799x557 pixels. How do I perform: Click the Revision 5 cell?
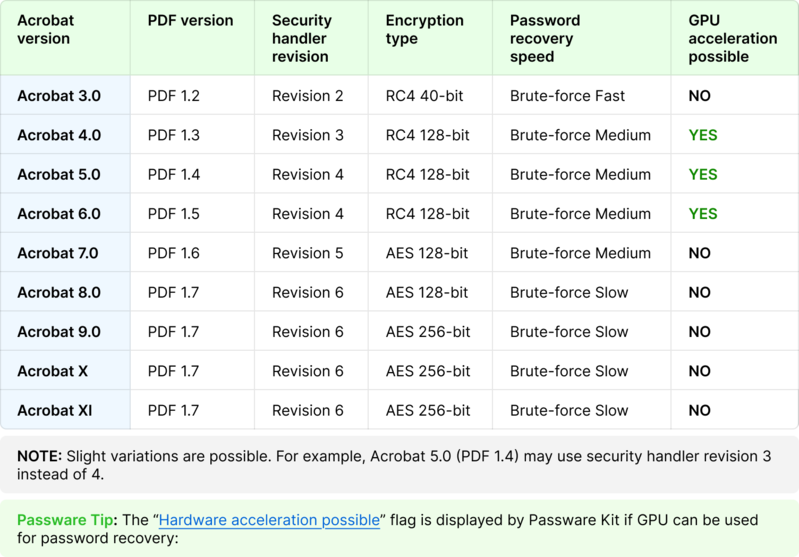pos(307,253)
